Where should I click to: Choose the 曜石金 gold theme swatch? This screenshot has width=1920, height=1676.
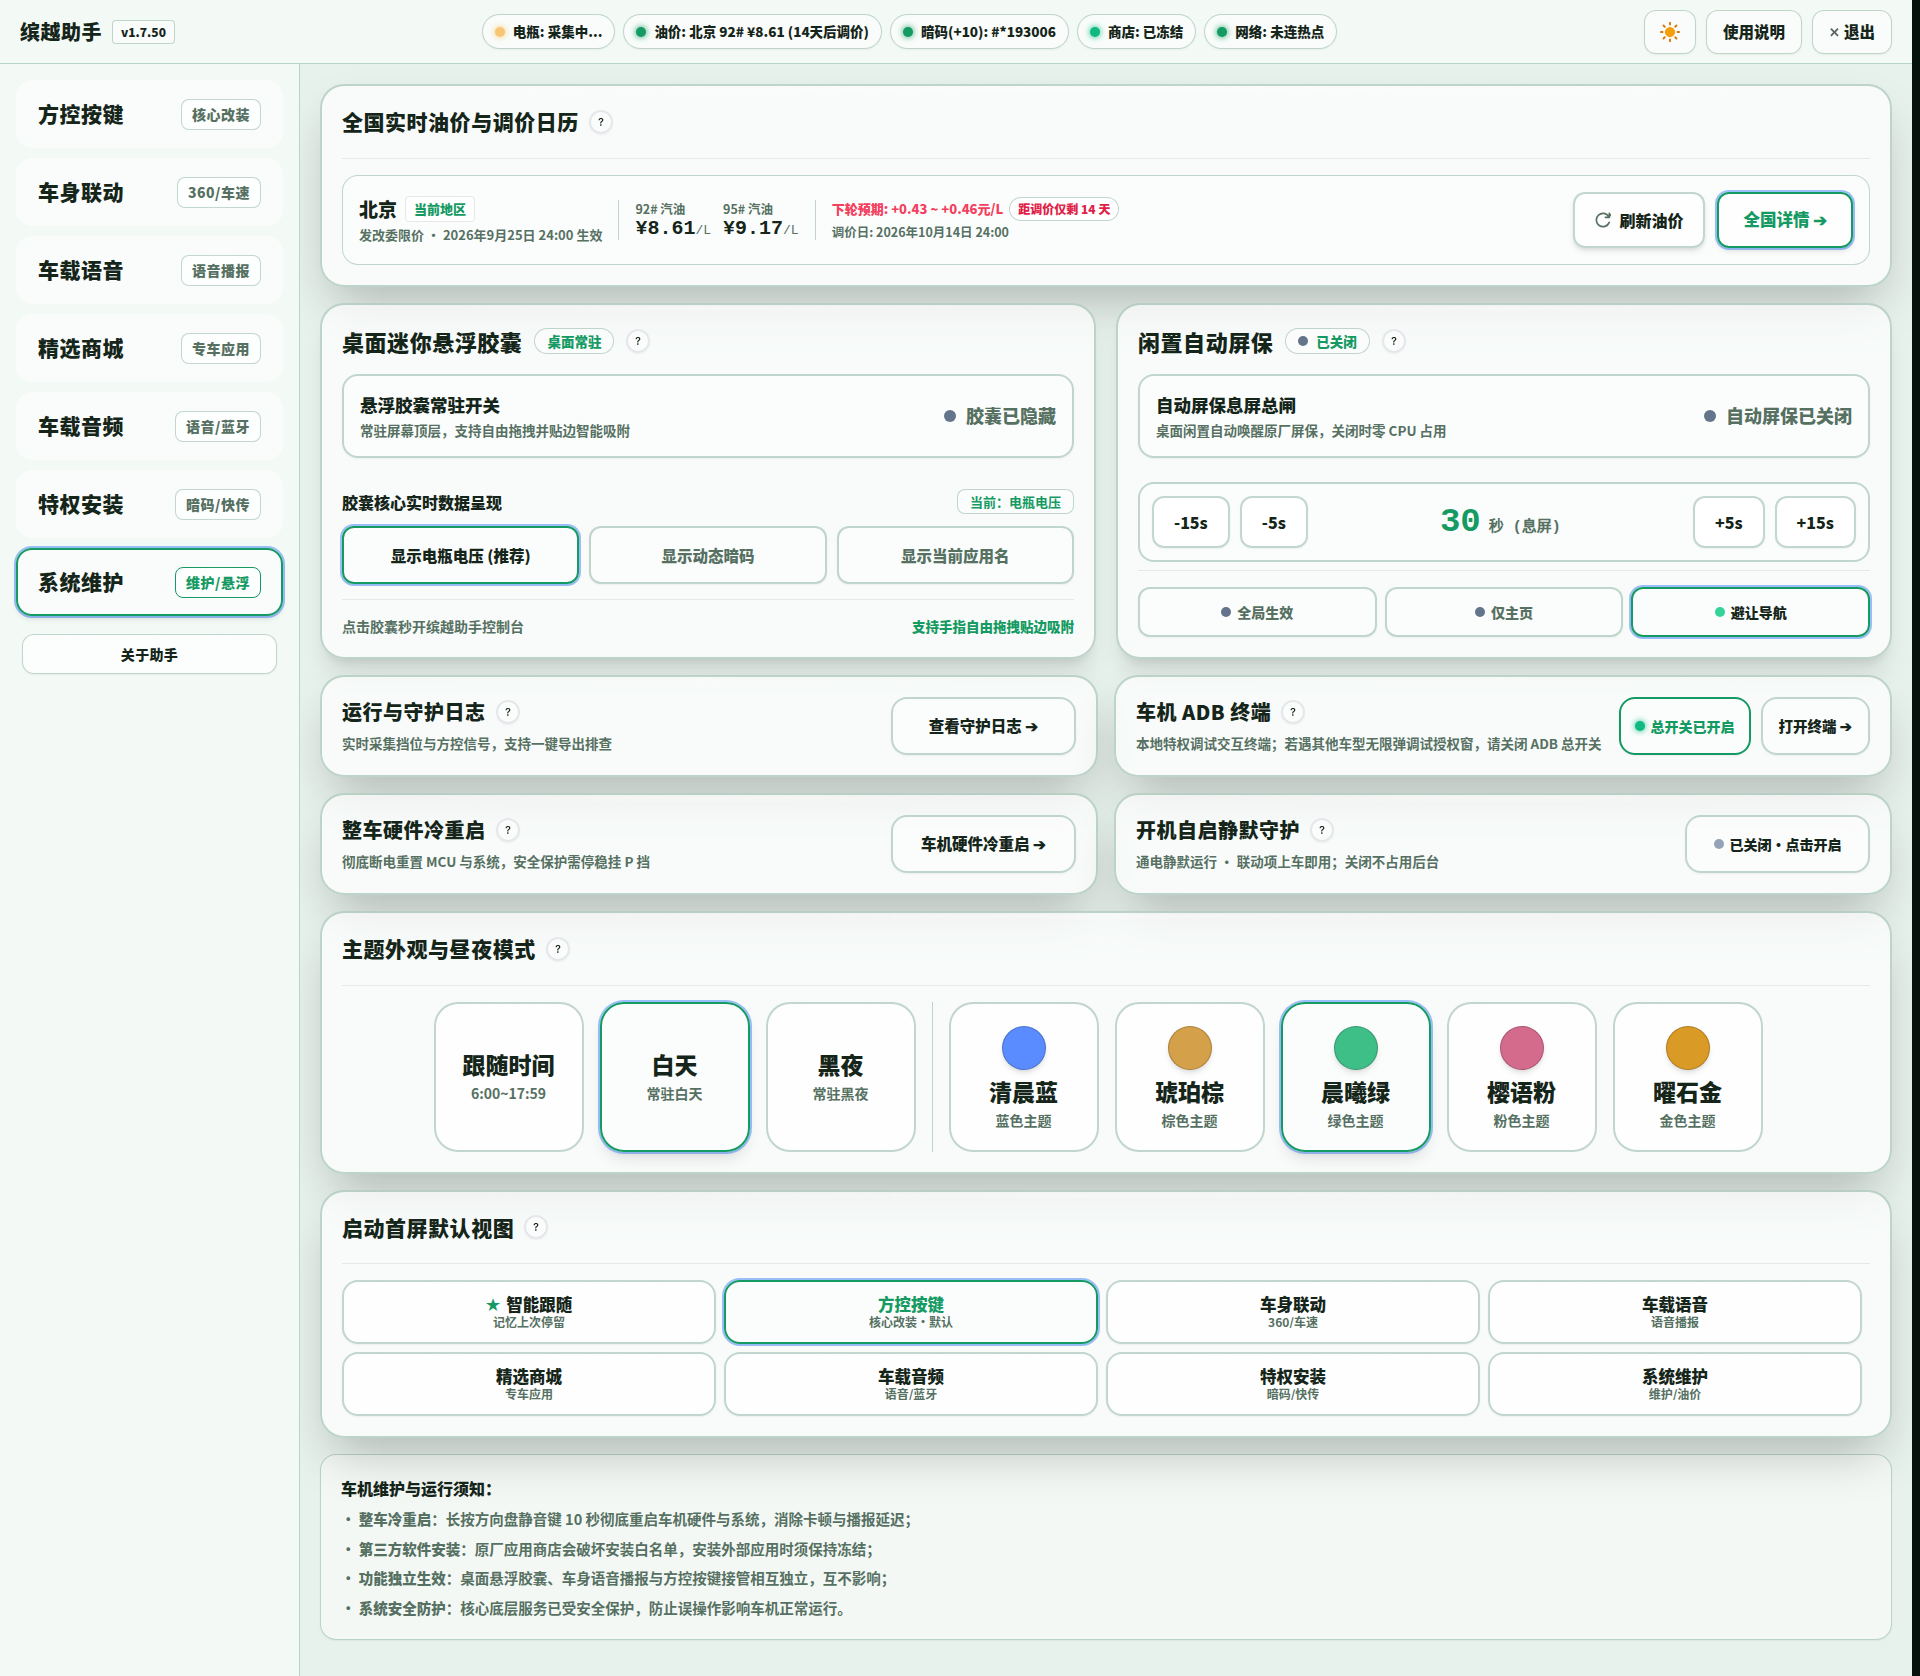(1687, 1076)
